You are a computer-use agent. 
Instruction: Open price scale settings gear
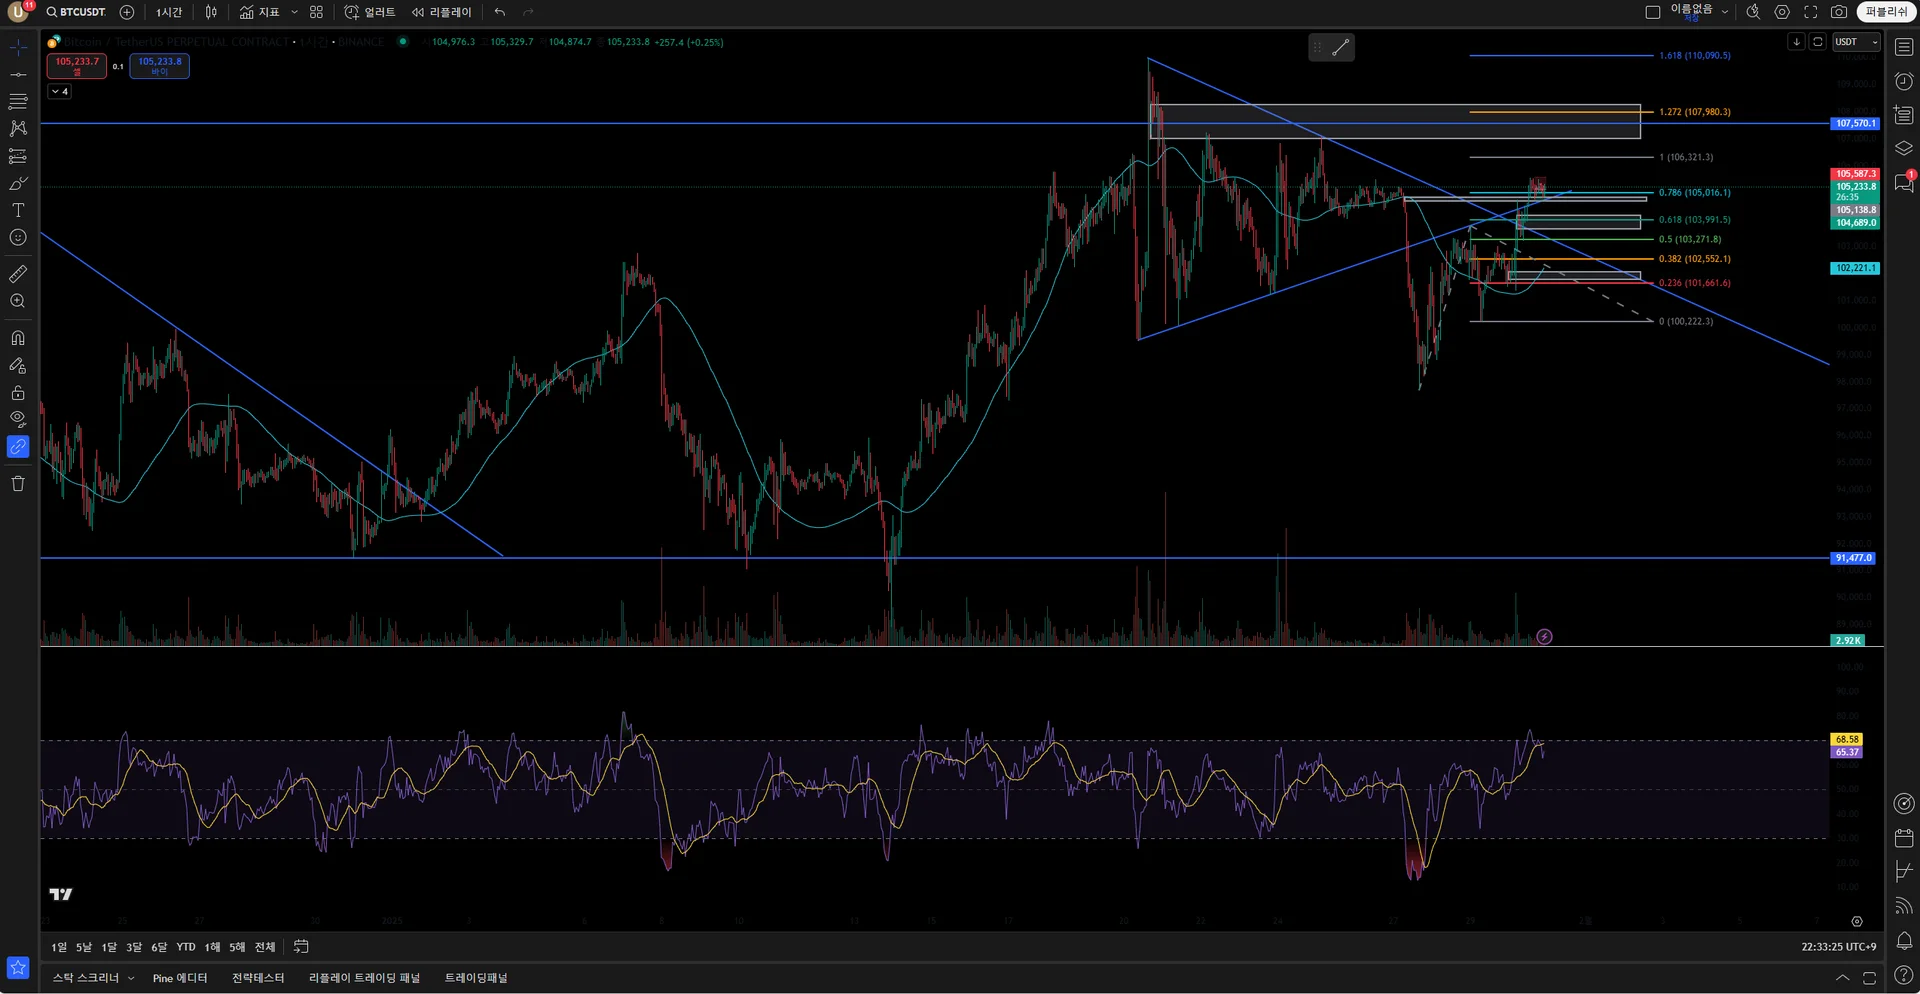[1857, 922]
